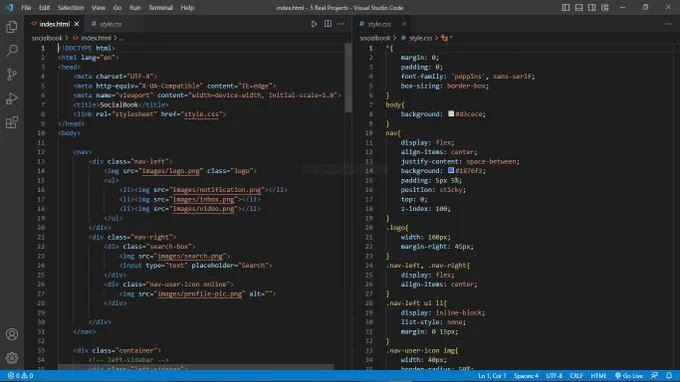This screenshot has height=382, width=680.
Task: Switch to the index.html tab
Action: pos(54,24)
